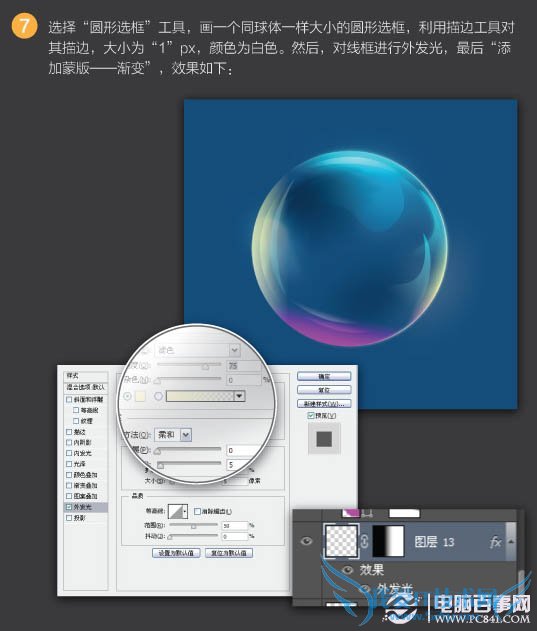537x631 pixels.
Task: Click the 图层 13 layer name
Action: 434,542
